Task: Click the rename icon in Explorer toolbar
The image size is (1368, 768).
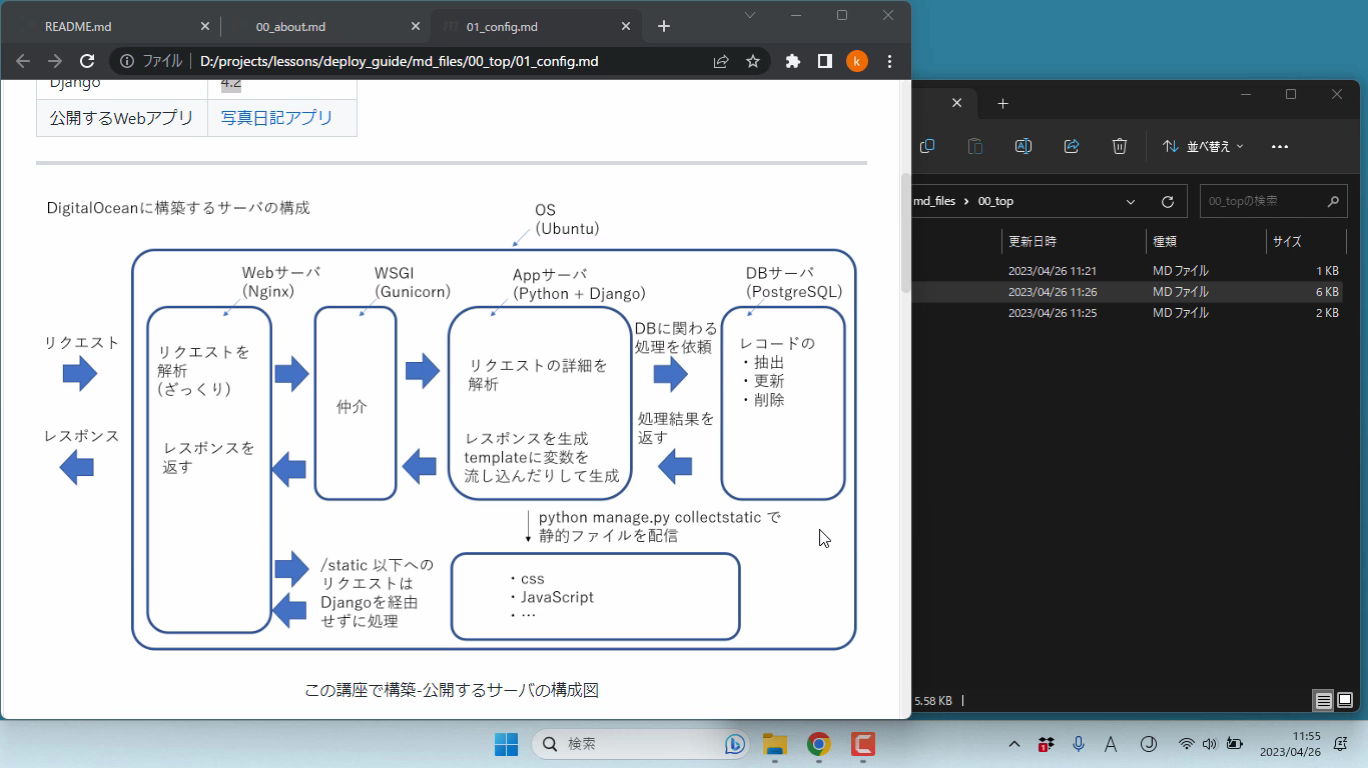Action: [1023, 146]
